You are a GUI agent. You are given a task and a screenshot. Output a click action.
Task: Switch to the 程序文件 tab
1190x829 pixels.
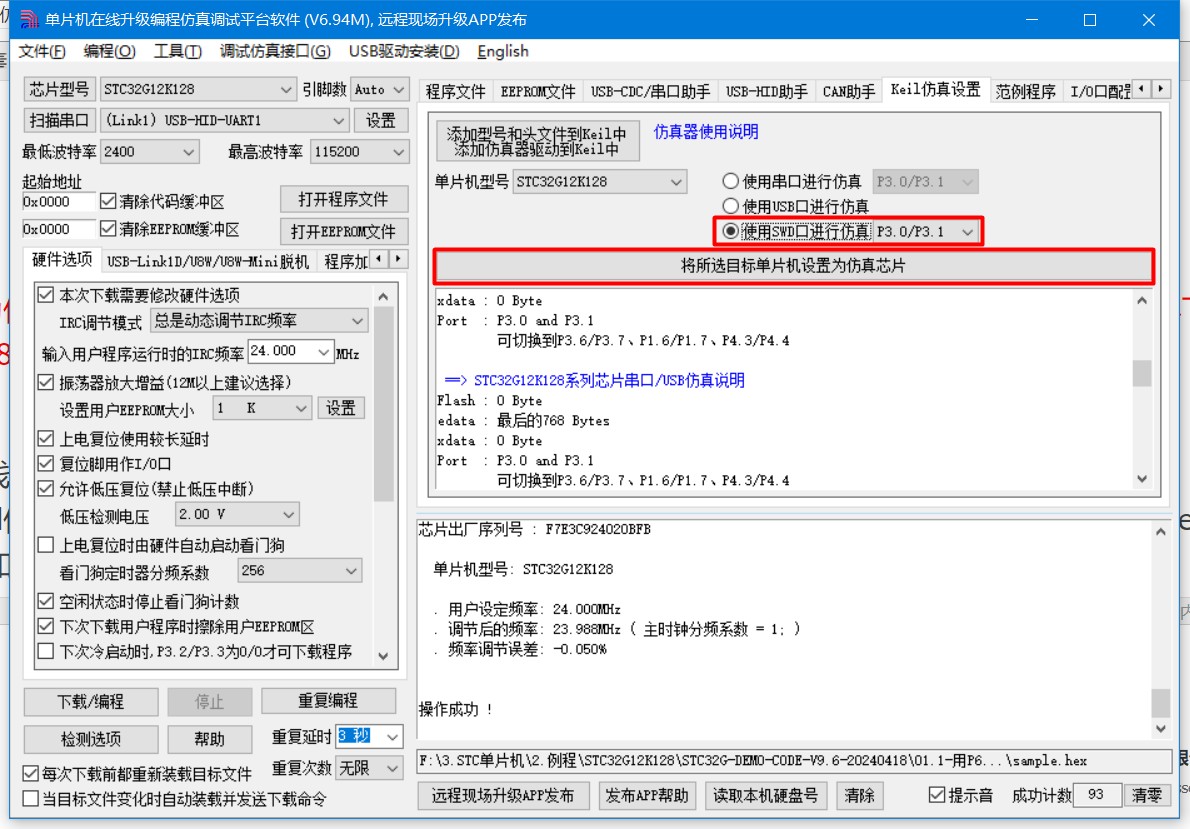pos(455,91)
